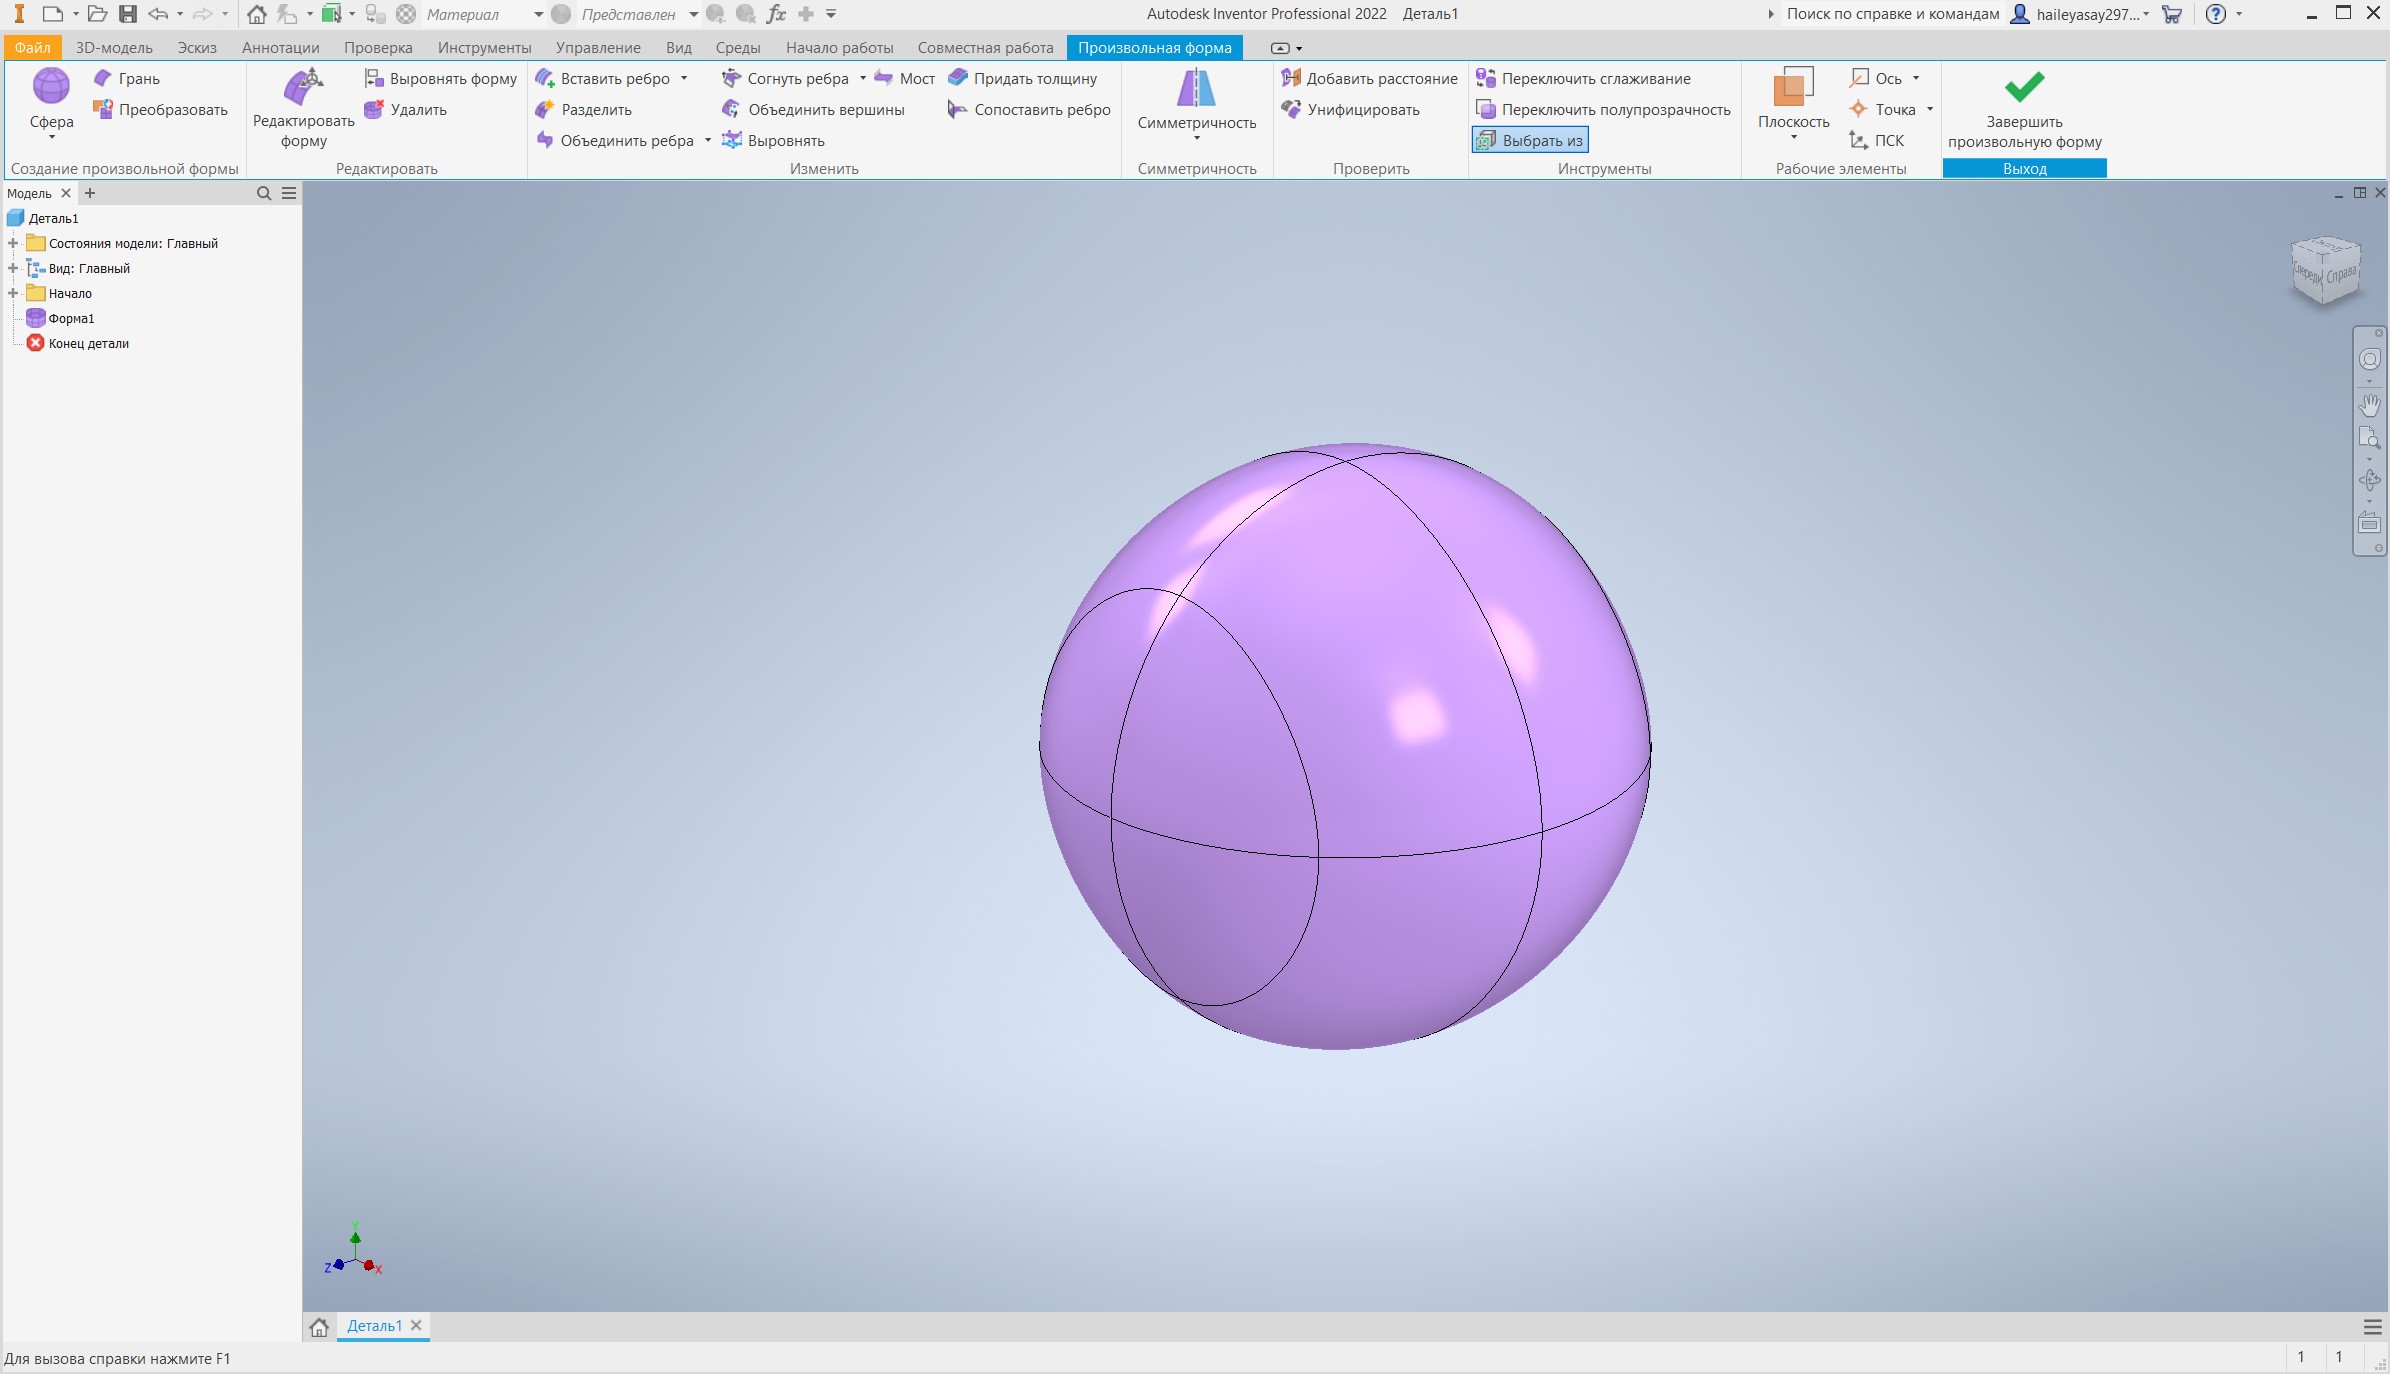Expand the Начало folder node
Image resolution: width=2390 pixels, height=1374 pixels.
(13, 293)
